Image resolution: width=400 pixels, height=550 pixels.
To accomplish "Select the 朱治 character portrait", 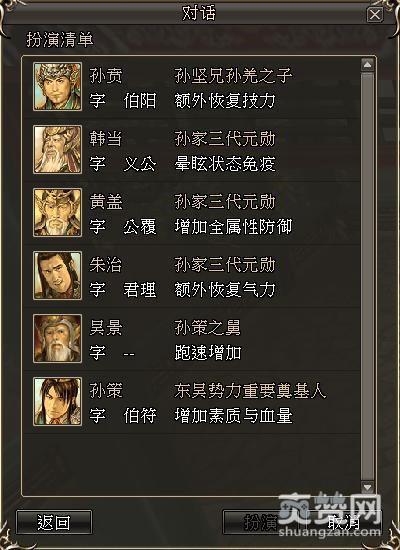I will 58,275.
